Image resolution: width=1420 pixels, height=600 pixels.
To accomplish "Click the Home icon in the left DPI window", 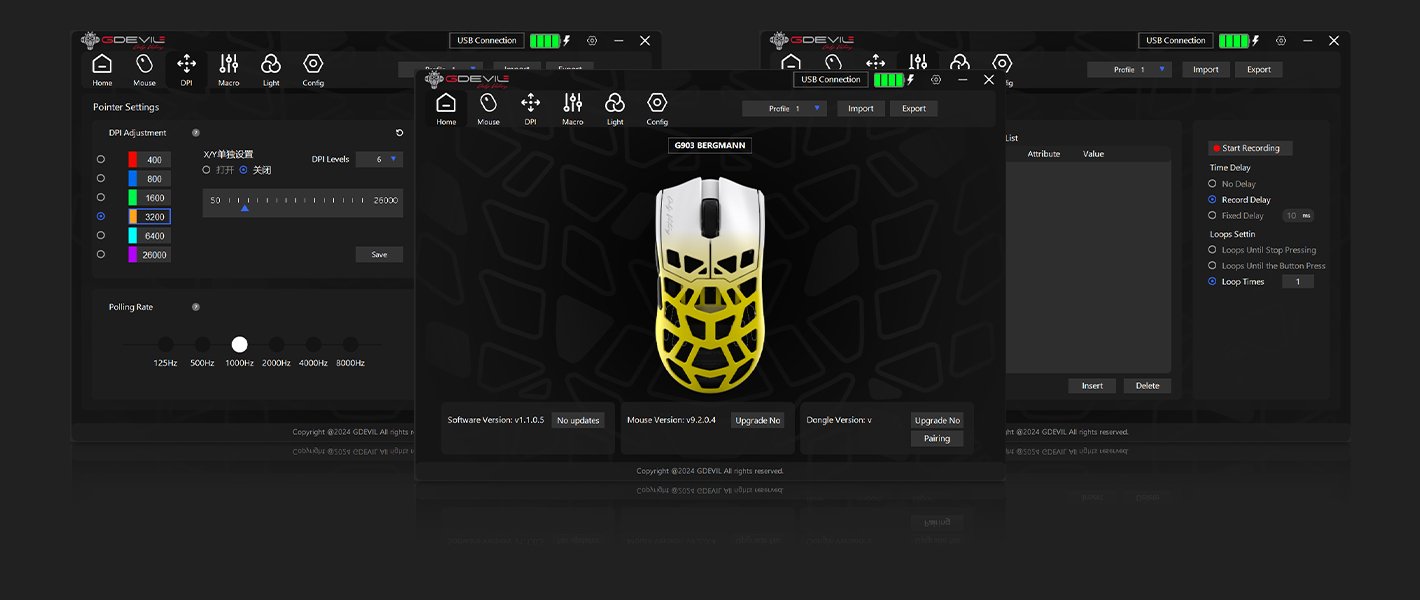I will (x=102, y=69).
